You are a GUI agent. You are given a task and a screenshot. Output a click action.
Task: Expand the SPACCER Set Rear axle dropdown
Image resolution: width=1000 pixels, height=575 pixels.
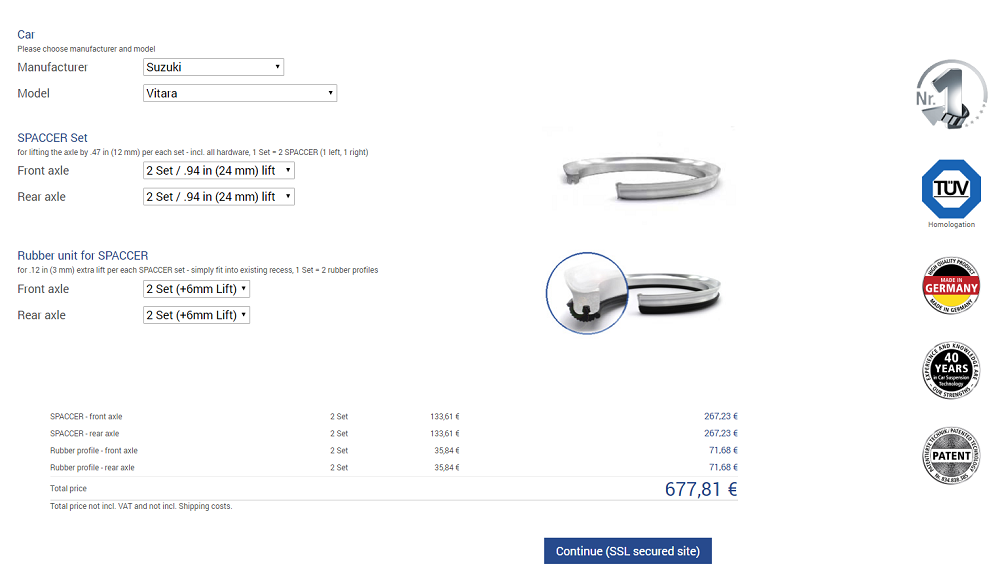click(219, 196)
